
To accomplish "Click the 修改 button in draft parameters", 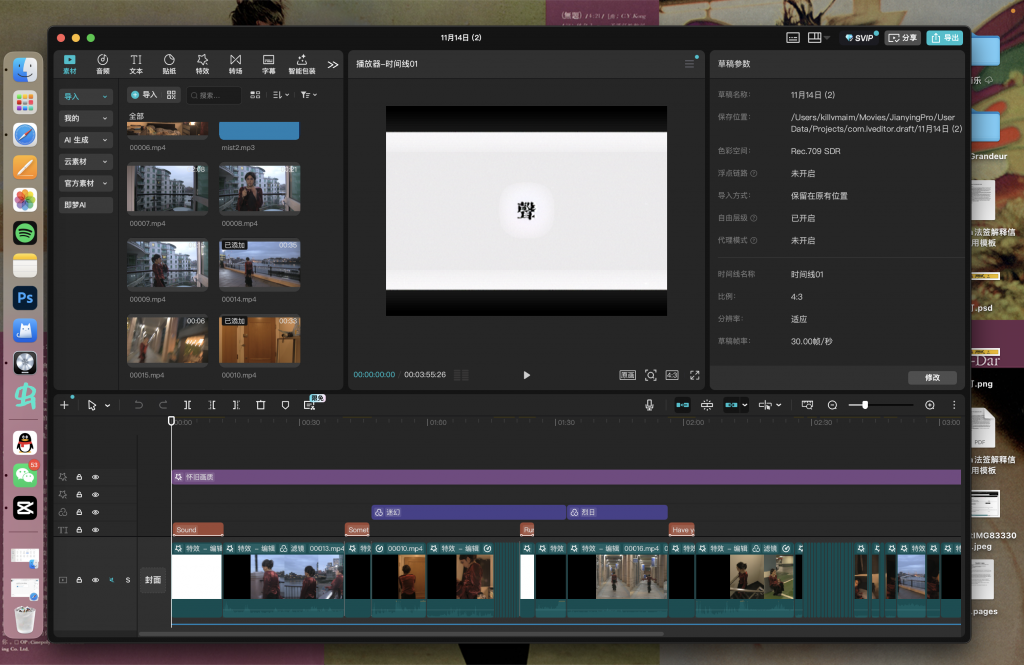I will pyautogui.click(x=932, y=377).
